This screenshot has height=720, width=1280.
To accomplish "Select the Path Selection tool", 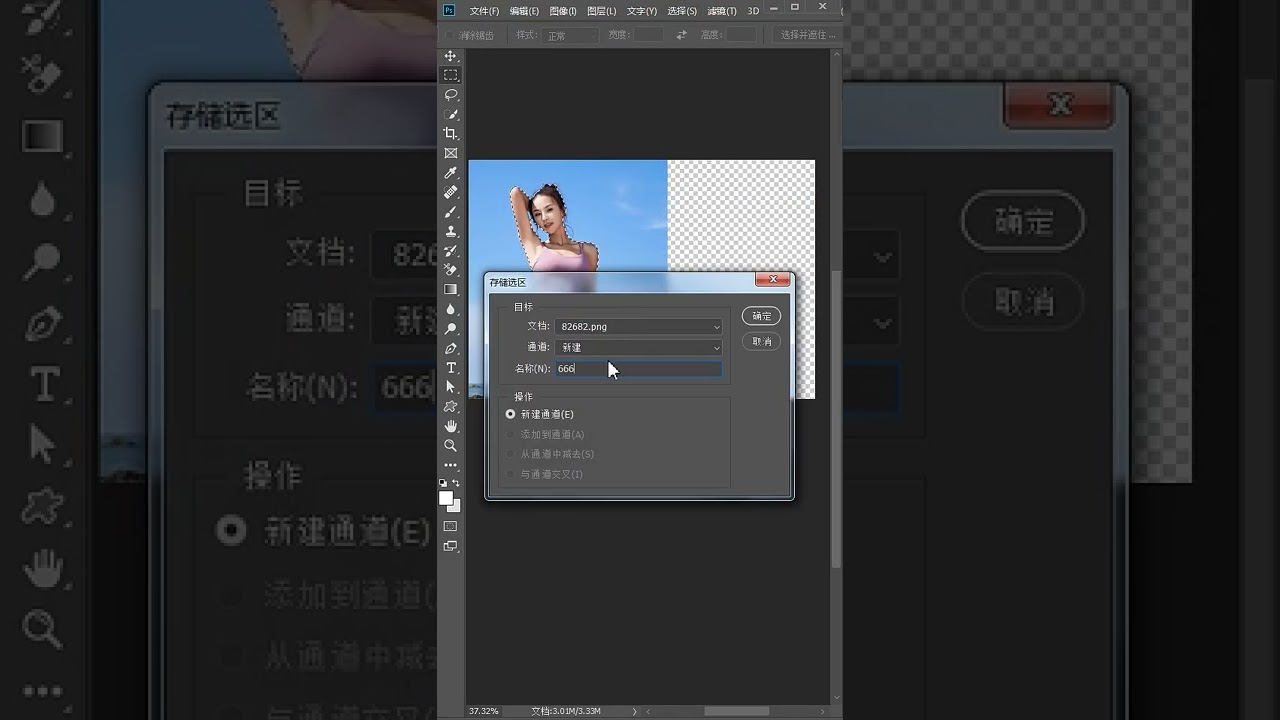I will click(451, 387).
